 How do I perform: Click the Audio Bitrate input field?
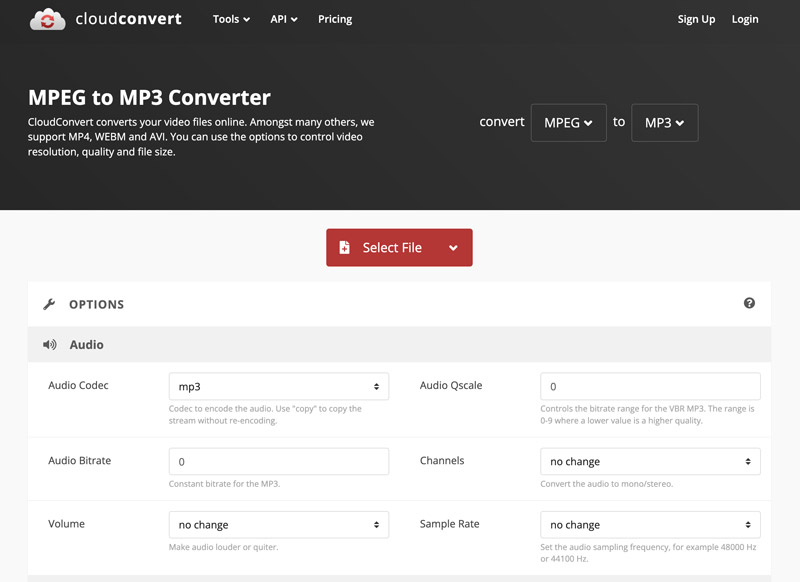coord(279,461)
